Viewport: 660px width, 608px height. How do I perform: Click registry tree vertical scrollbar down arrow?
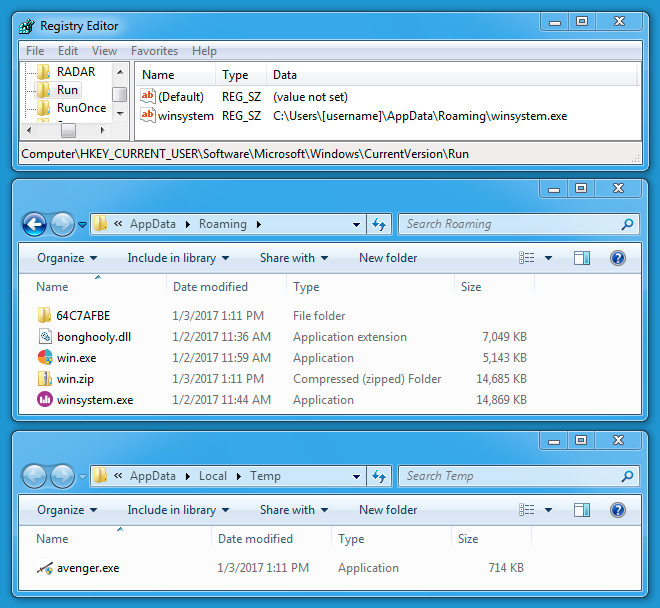pyautogui.click(x=120, y=114)
